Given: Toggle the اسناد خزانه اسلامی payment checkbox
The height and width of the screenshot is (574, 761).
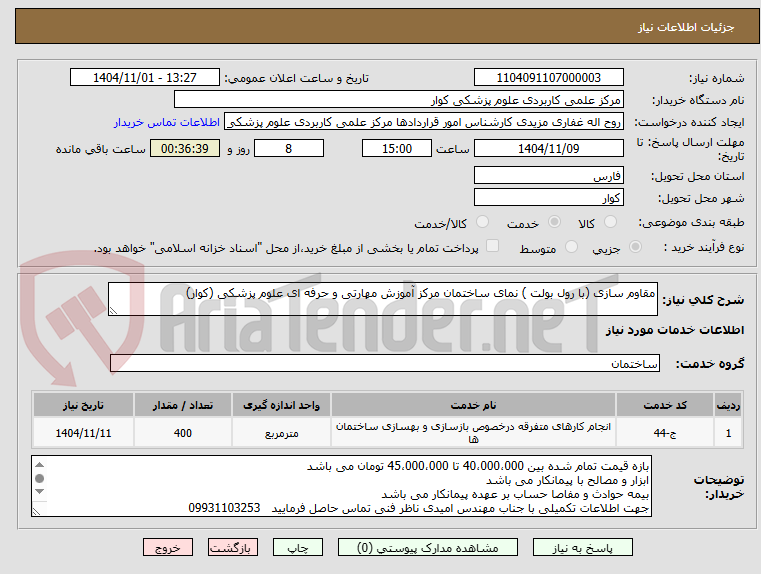Looking at the screenshot, I should click(492, 246).
